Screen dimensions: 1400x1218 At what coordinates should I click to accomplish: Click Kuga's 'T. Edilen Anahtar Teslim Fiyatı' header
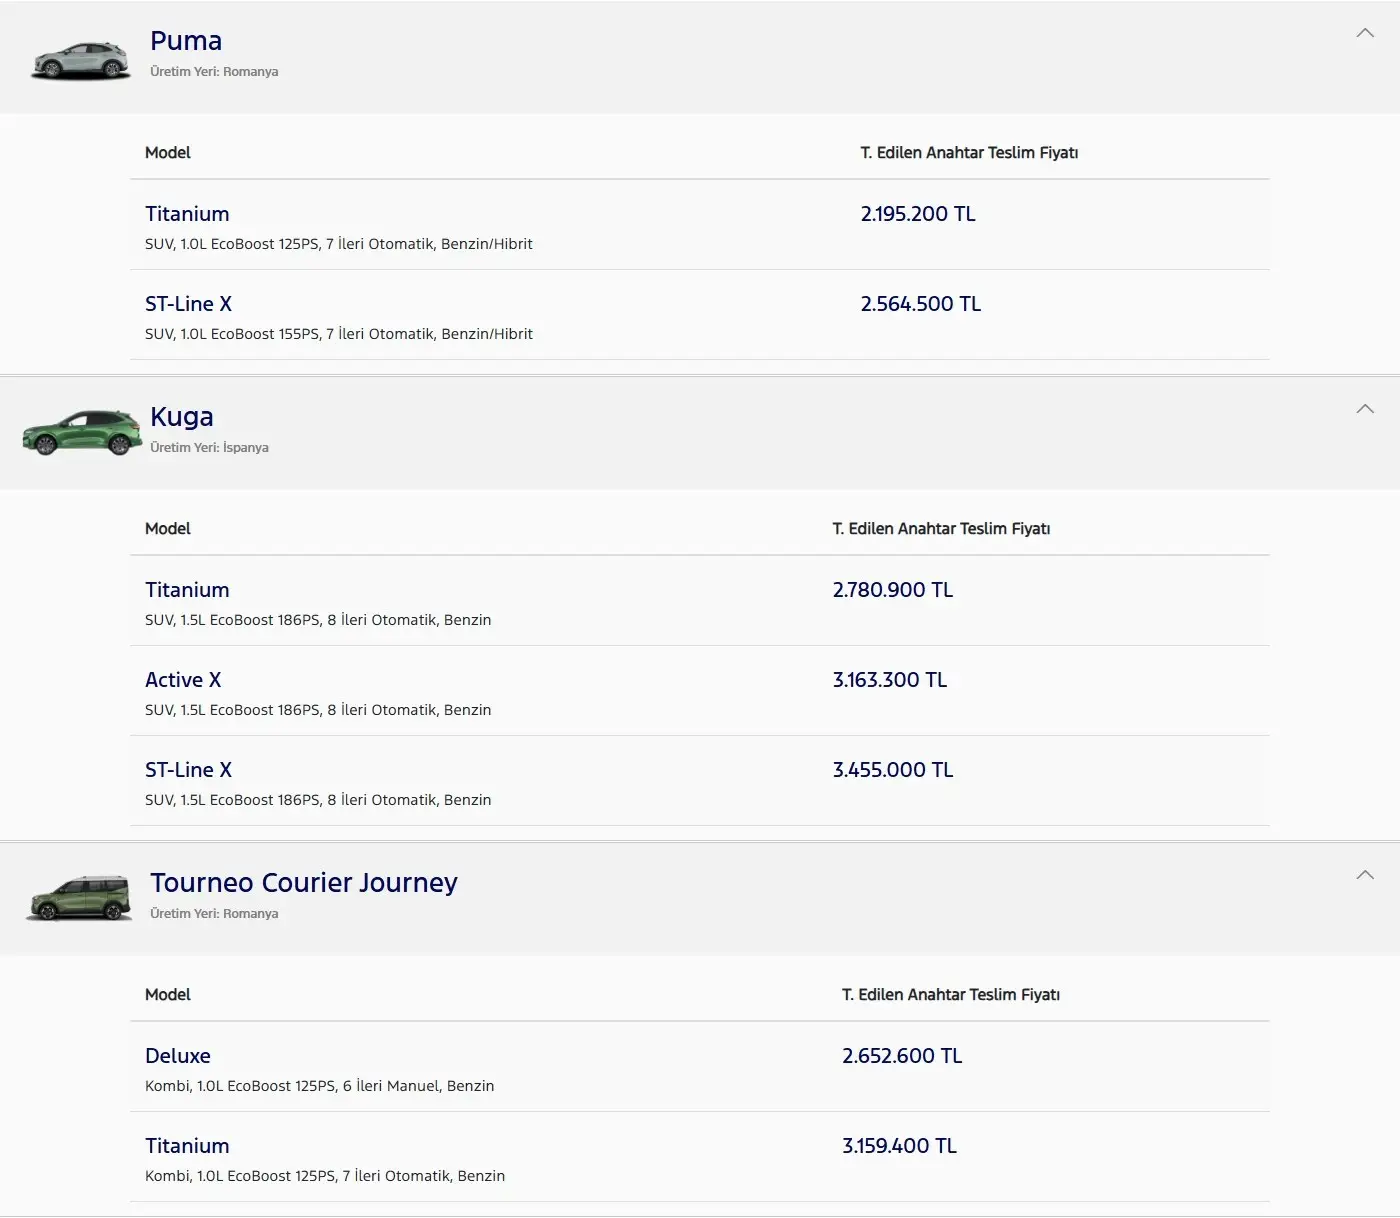942,529
